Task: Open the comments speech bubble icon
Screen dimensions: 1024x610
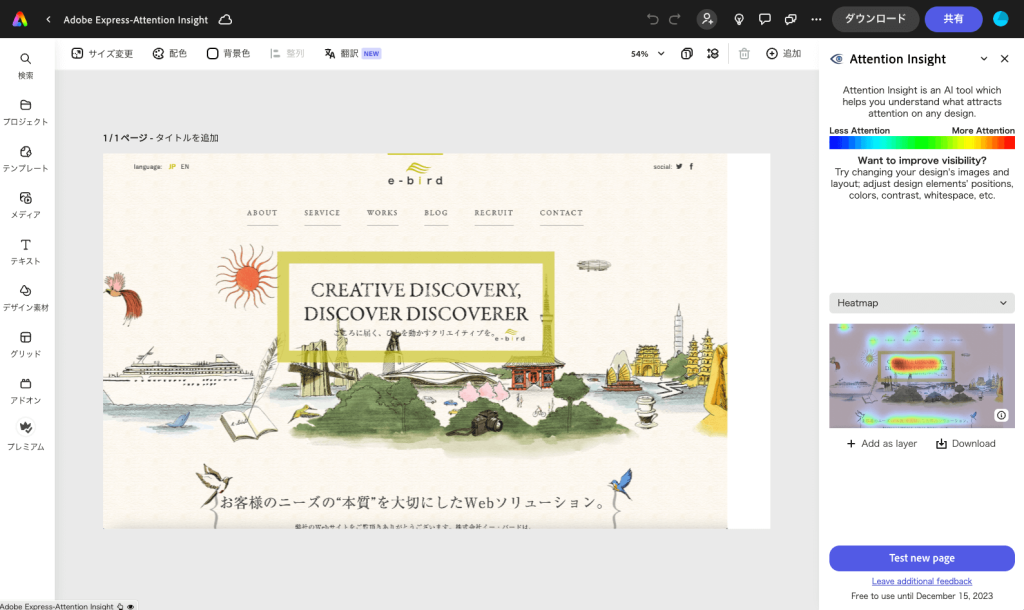Action: [x=765, y=20]
